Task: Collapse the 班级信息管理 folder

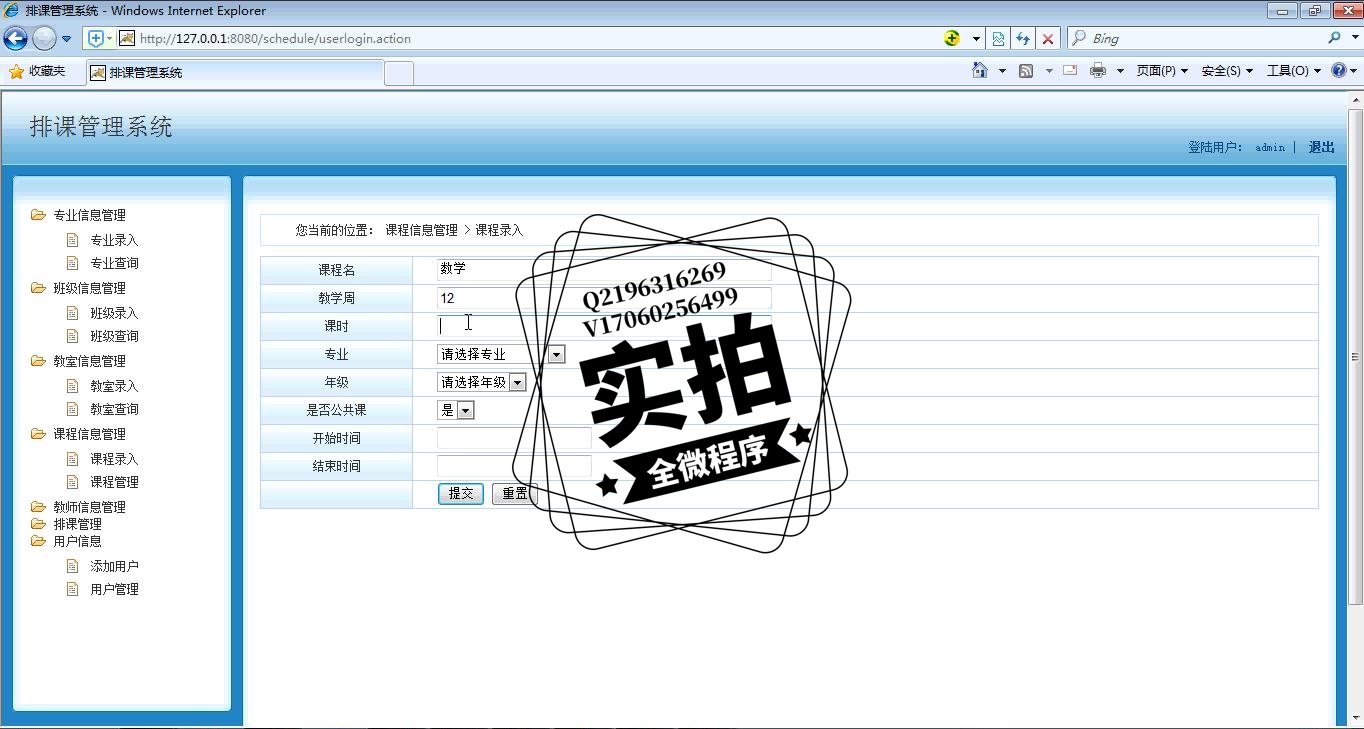Action: point(89,288)
